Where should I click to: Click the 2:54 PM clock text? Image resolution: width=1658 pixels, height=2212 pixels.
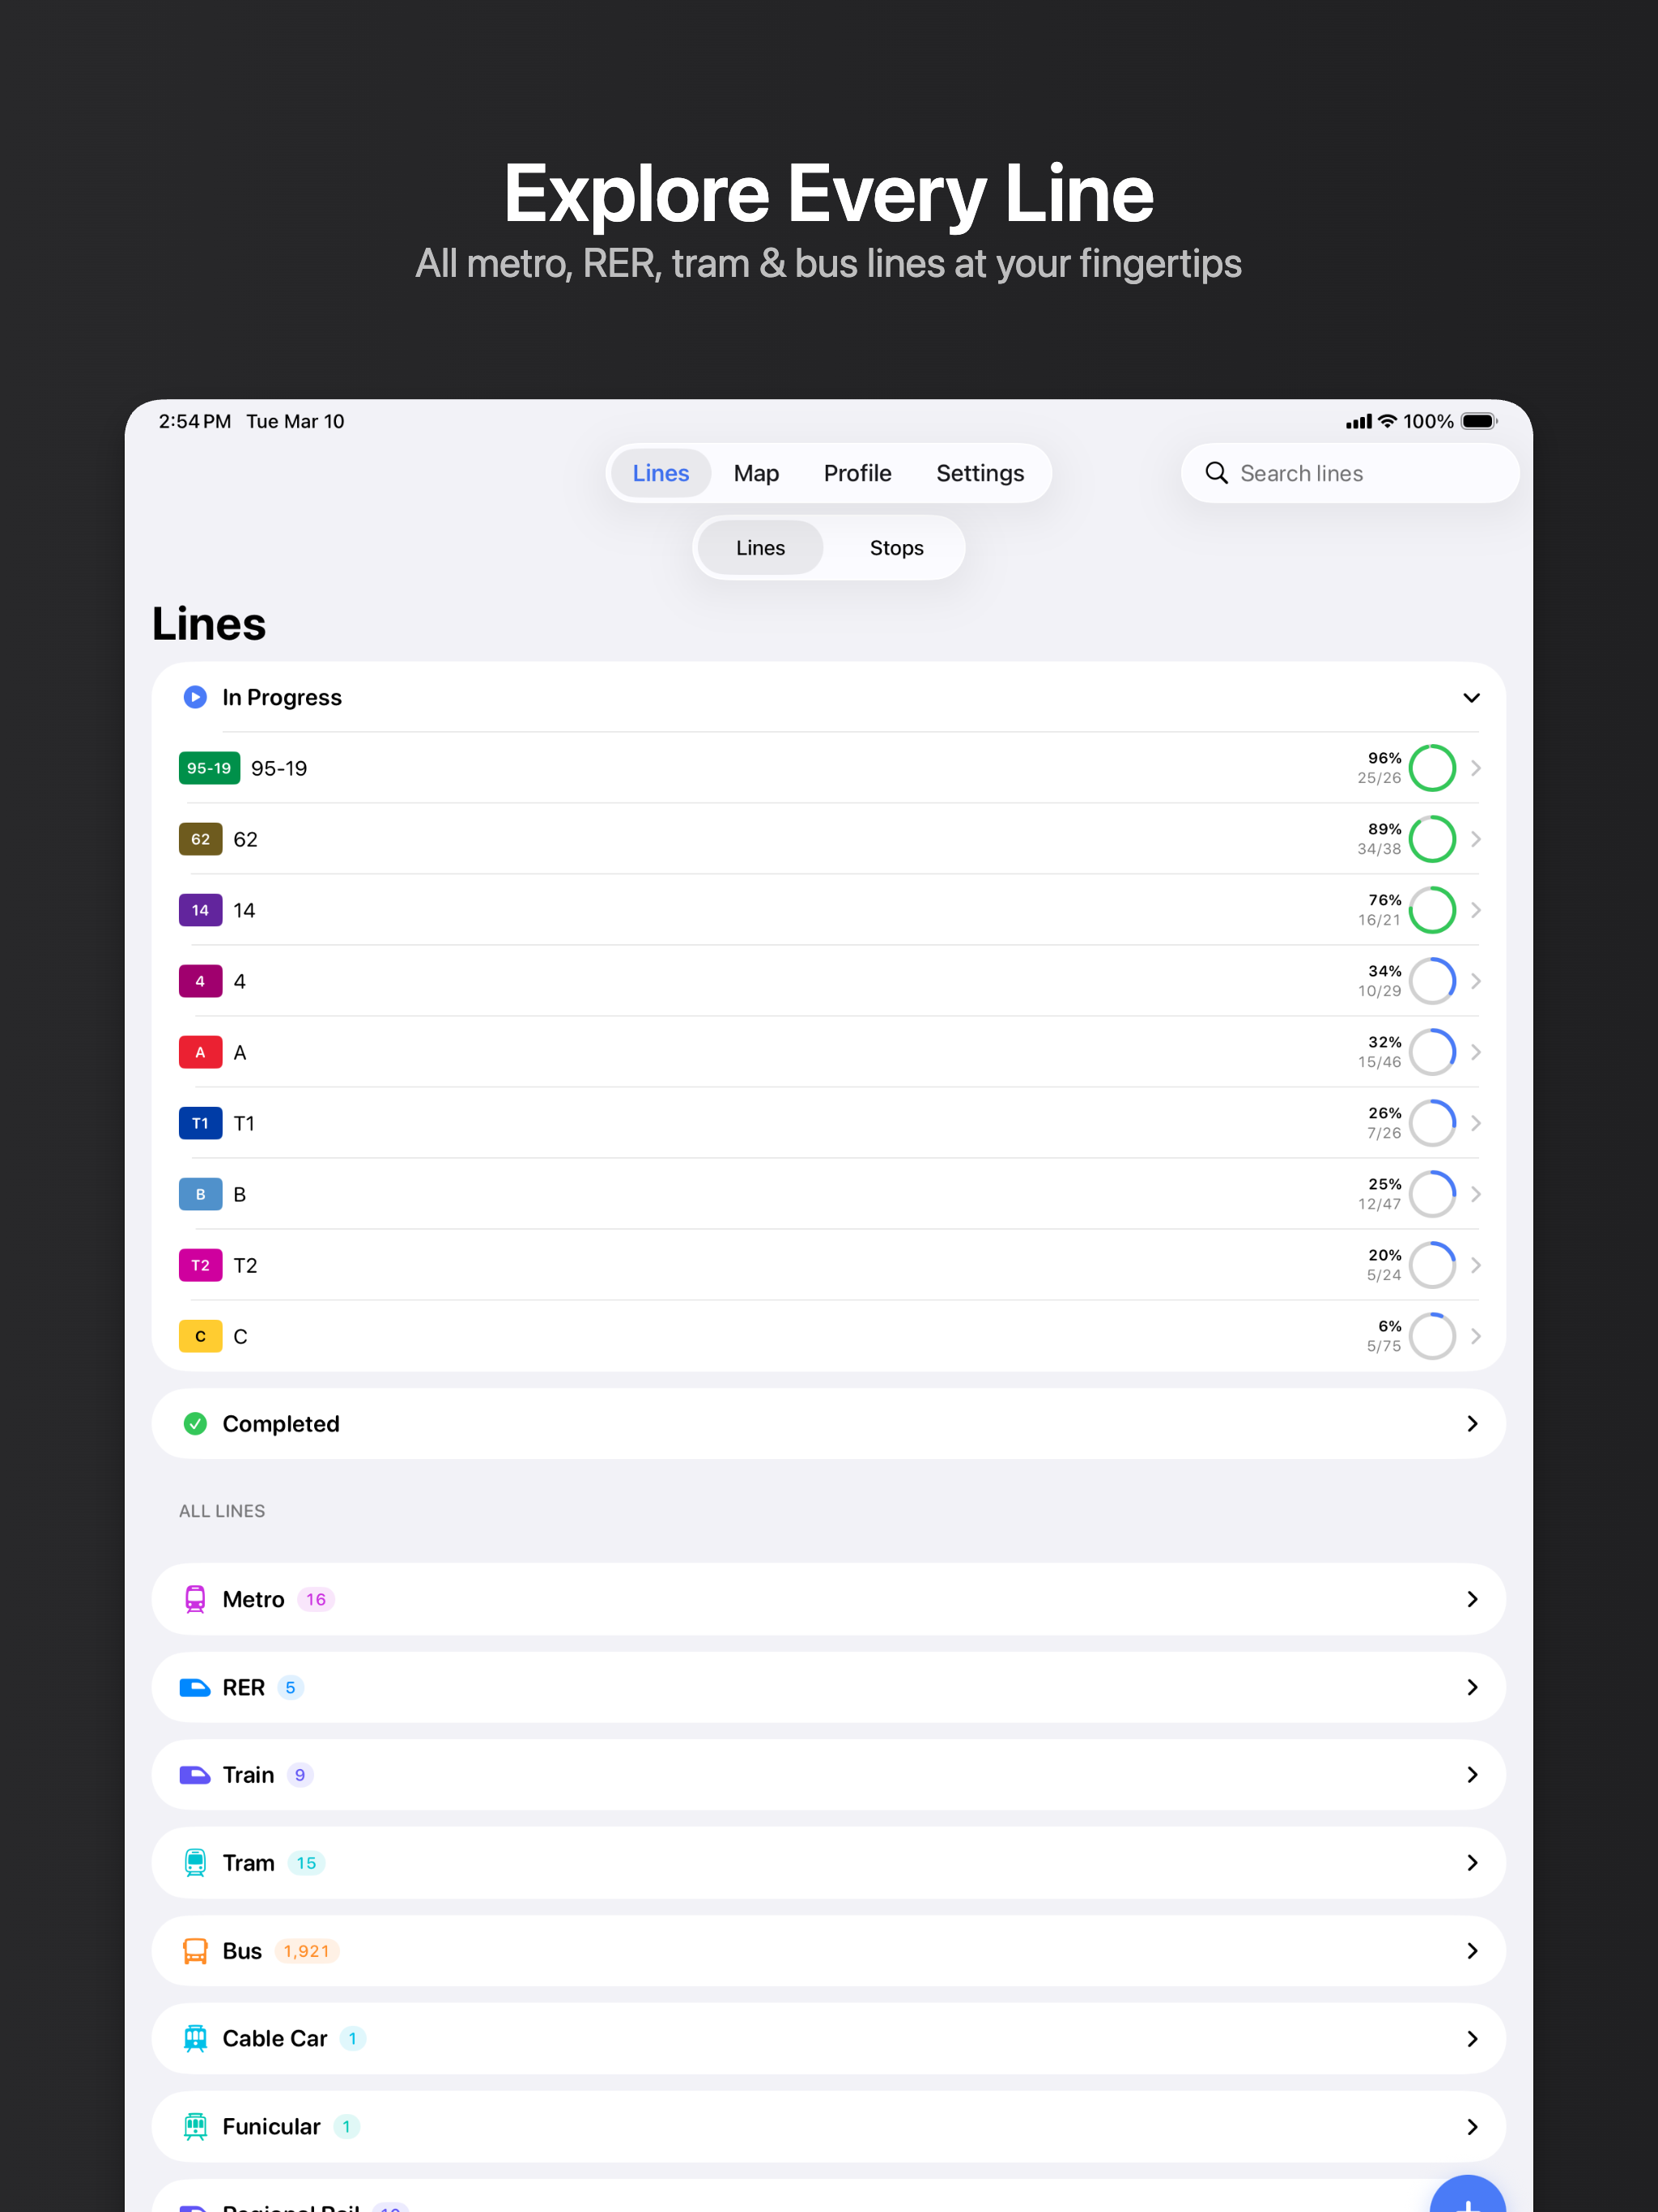pos(195,421)
